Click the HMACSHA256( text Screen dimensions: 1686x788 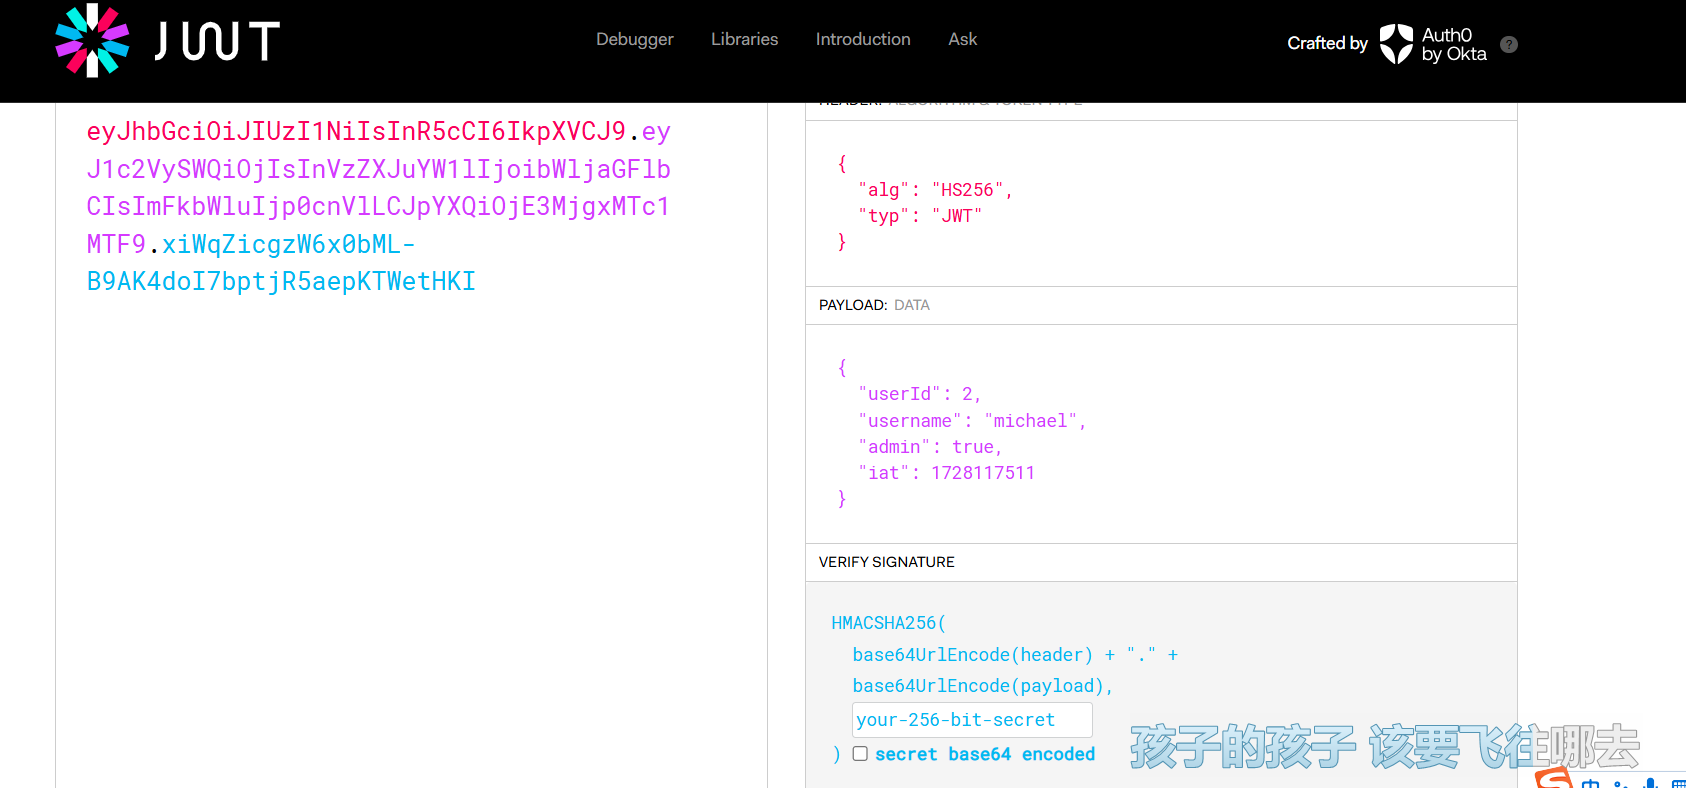[888, 623]
